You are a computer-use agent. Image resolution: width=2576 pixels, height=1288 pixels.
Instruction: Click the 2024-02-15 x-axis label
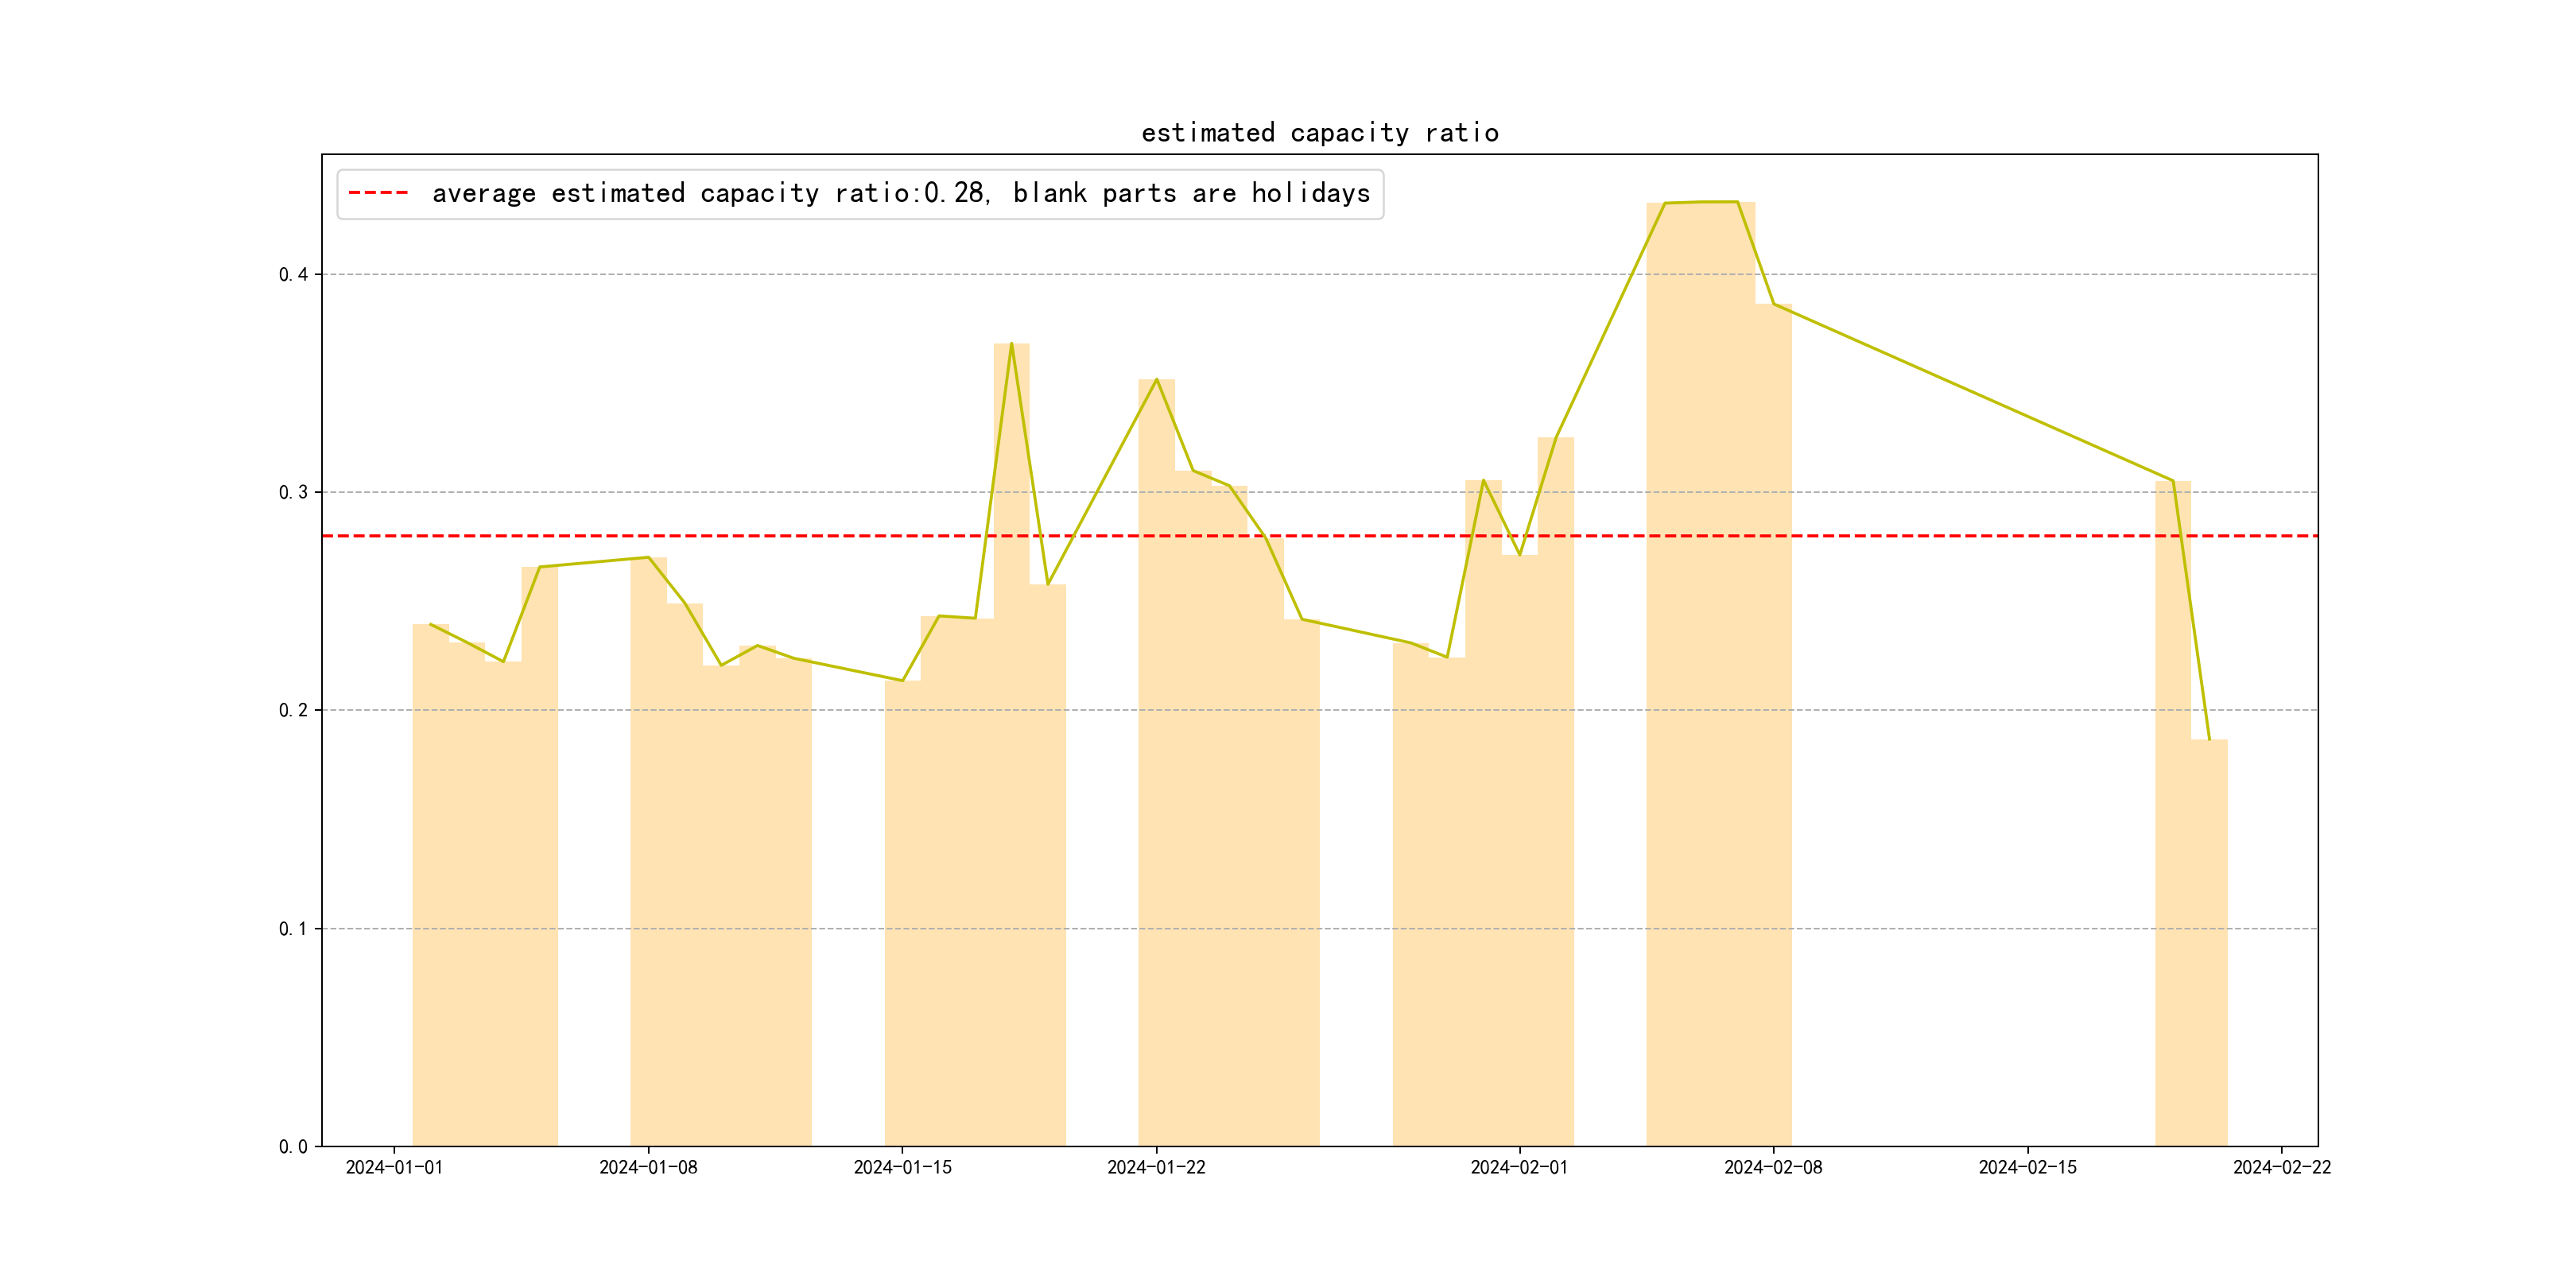tap(2027, 1167)
